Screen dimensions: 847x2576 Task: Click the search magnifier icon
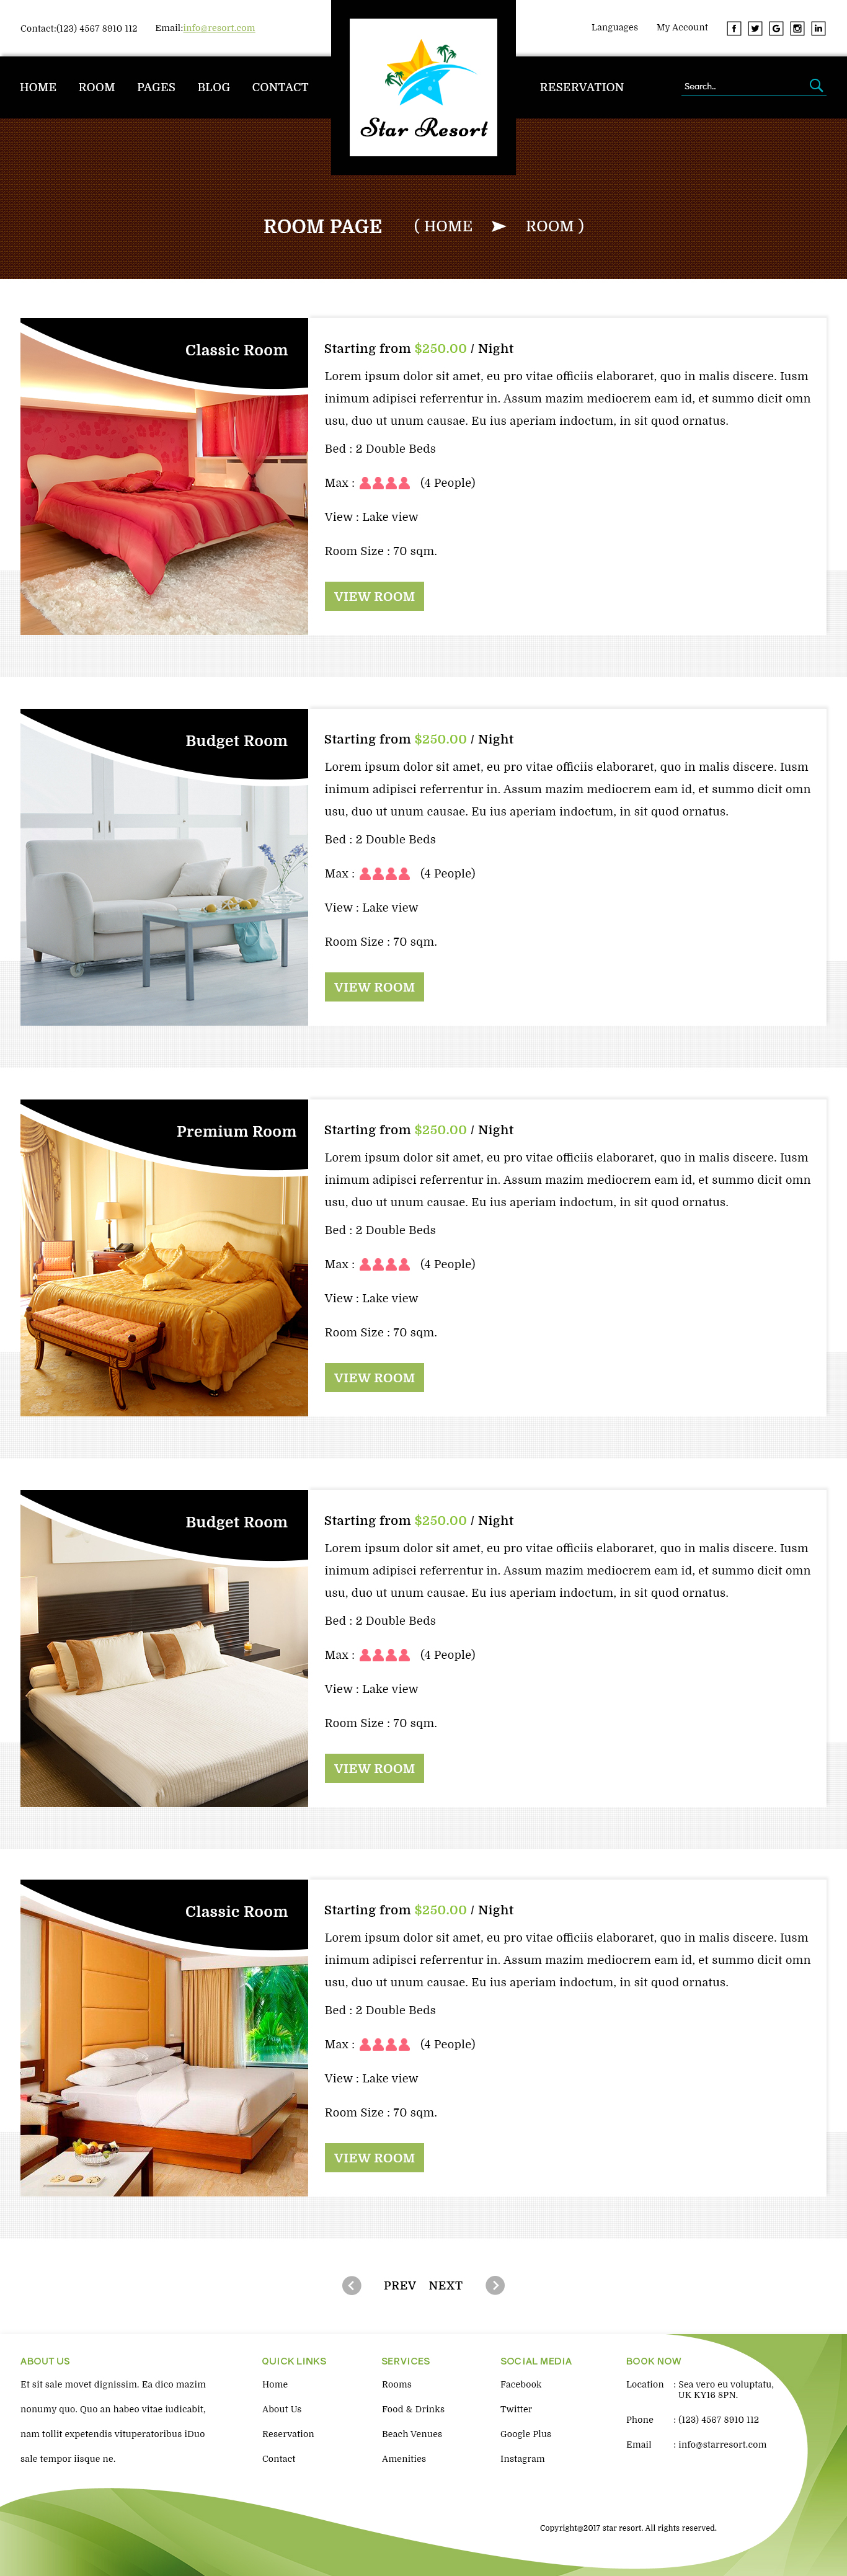(816, 86)
